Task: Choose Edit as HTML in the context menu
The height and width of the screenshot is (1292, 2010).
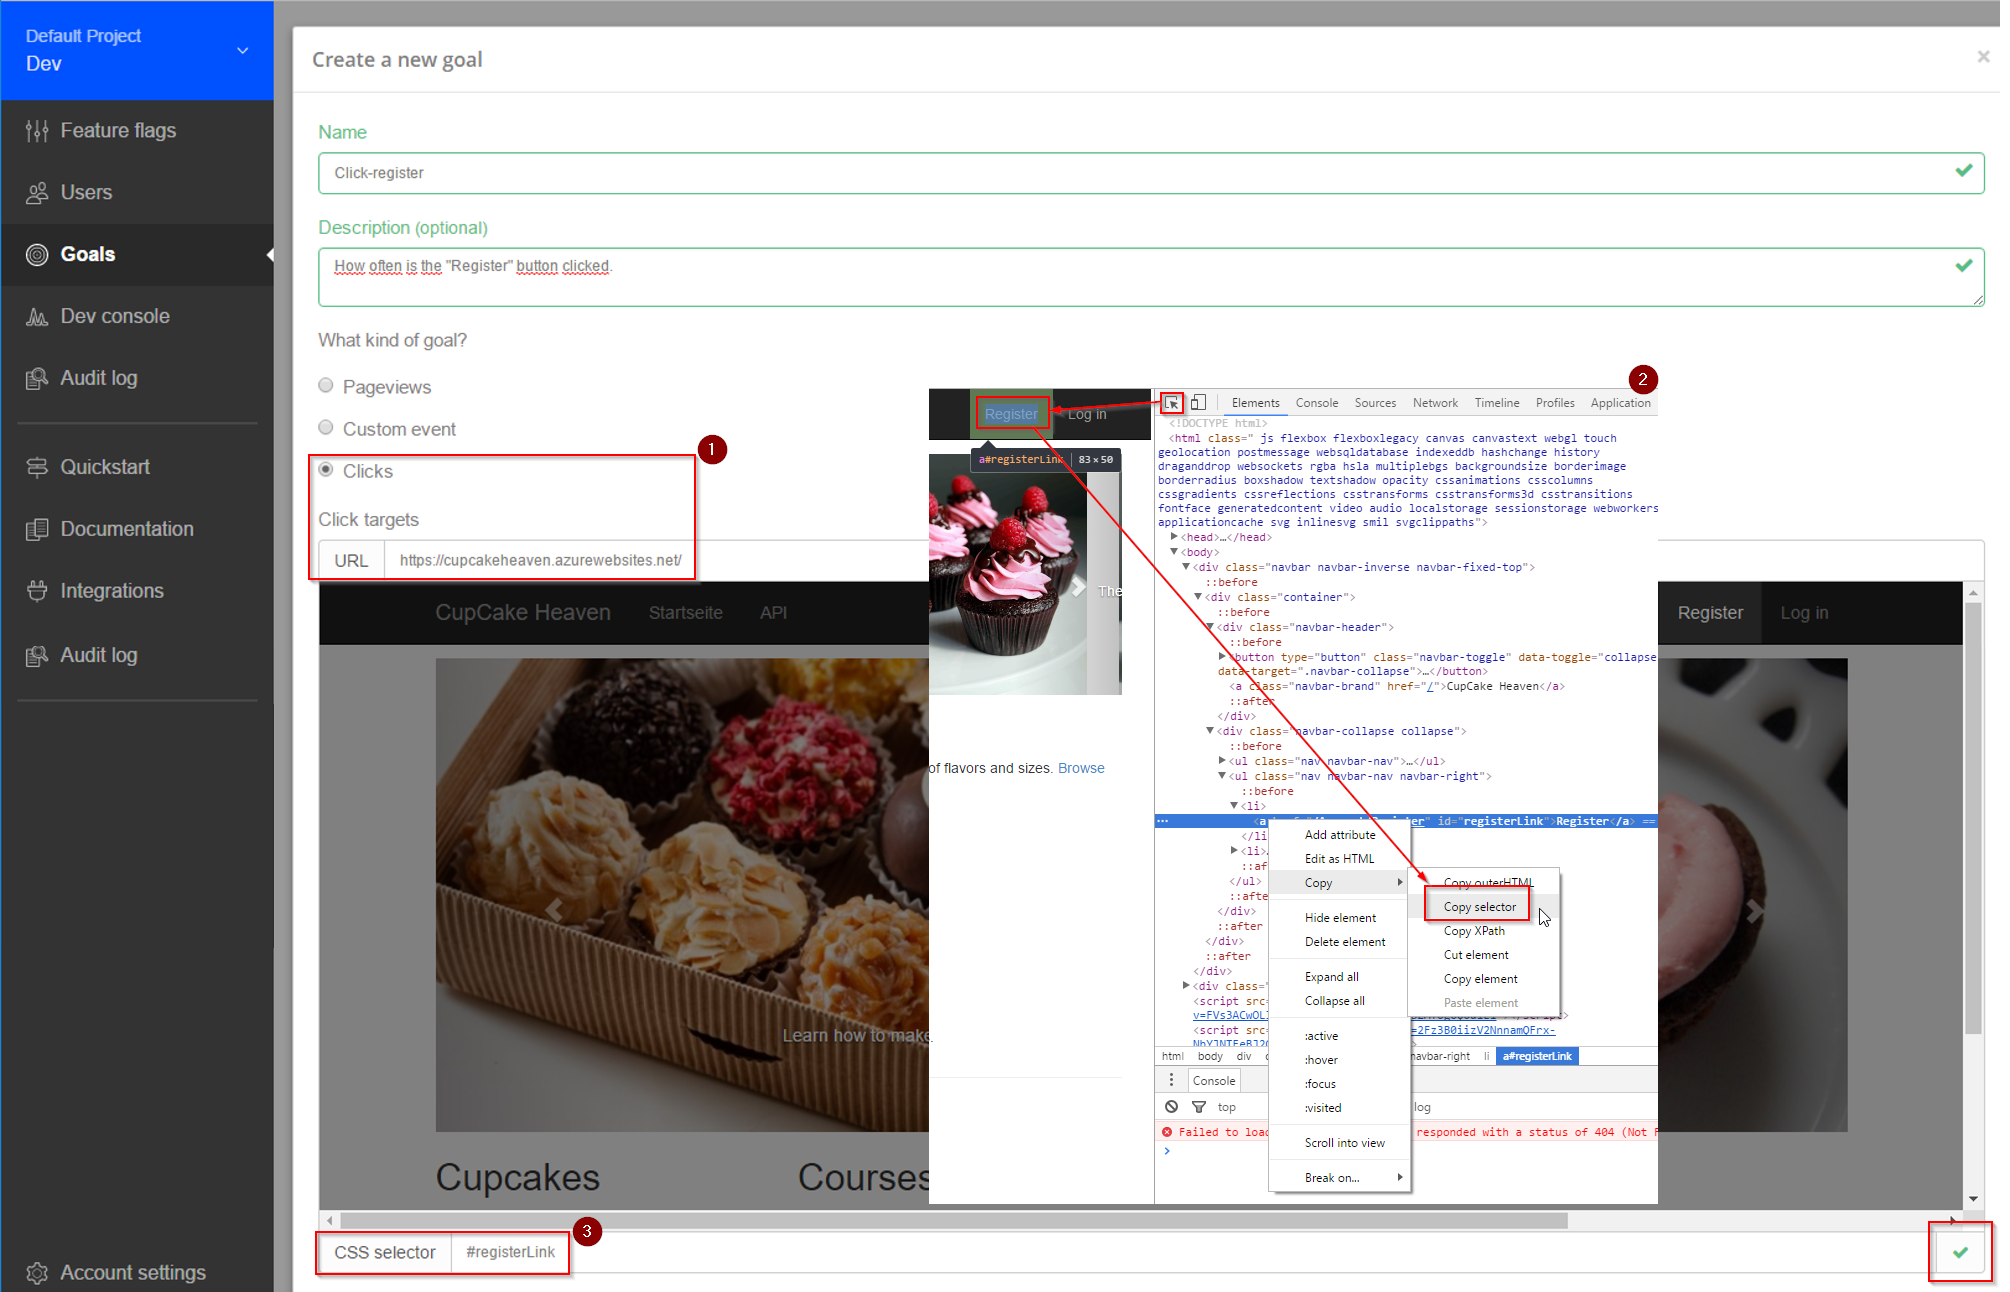Action: (x=1340, y=859)
